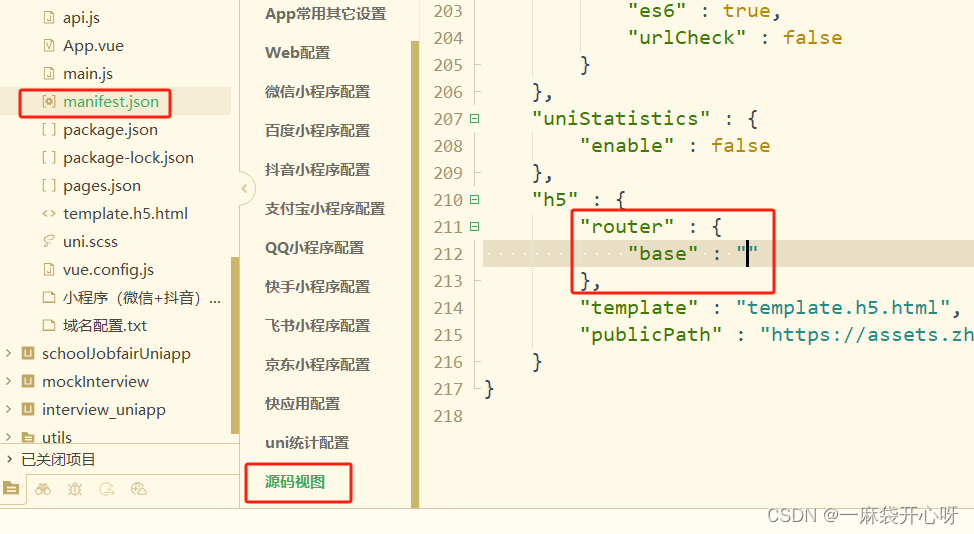Click the "publicPath" key on line 215
Image resolution: width=974 pixels, height=534 pixels.
[x=651, y=335]
